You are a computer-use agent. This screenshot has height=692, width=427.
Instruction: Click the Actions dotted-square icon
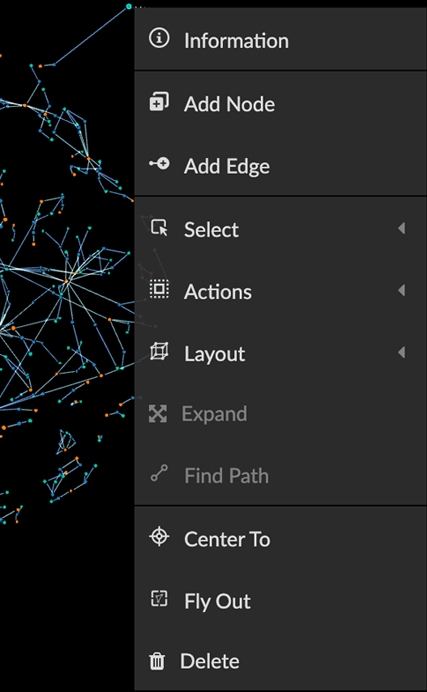coord(159,289)
